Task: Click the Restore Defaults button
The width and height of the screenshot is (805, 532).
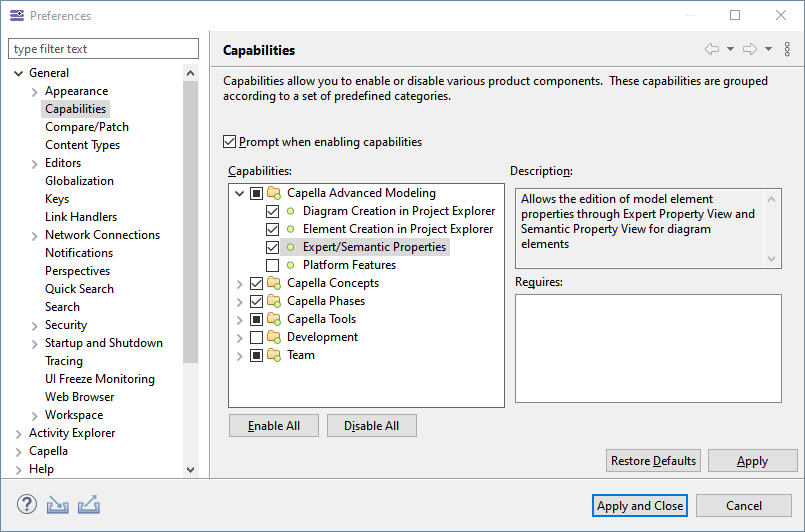Action: coord(653,461)
